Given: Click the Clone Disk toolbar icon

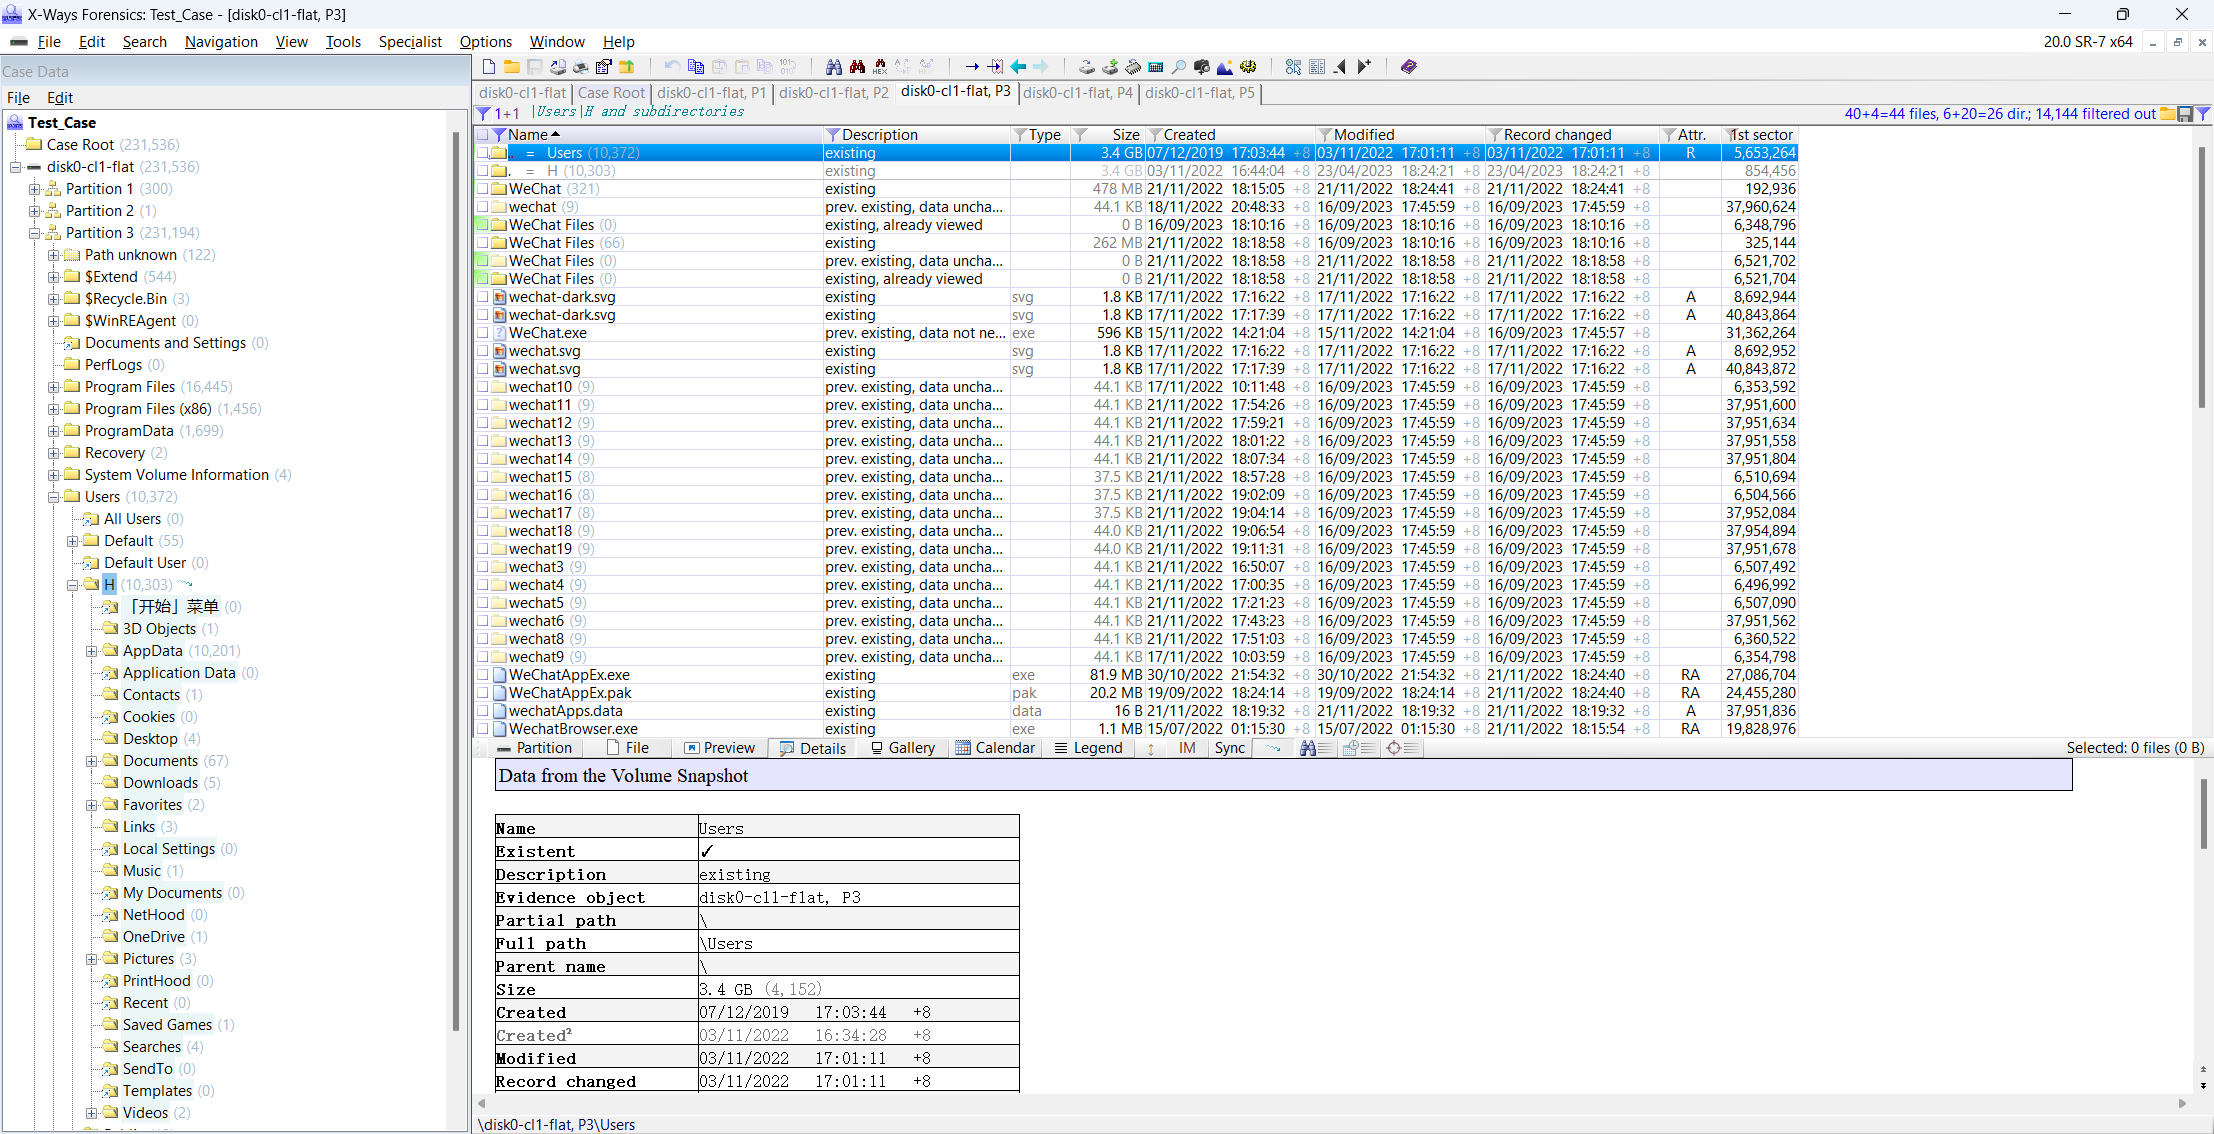Looking at the screenshot, I should pyautogui.click(x=1110, y=67).
